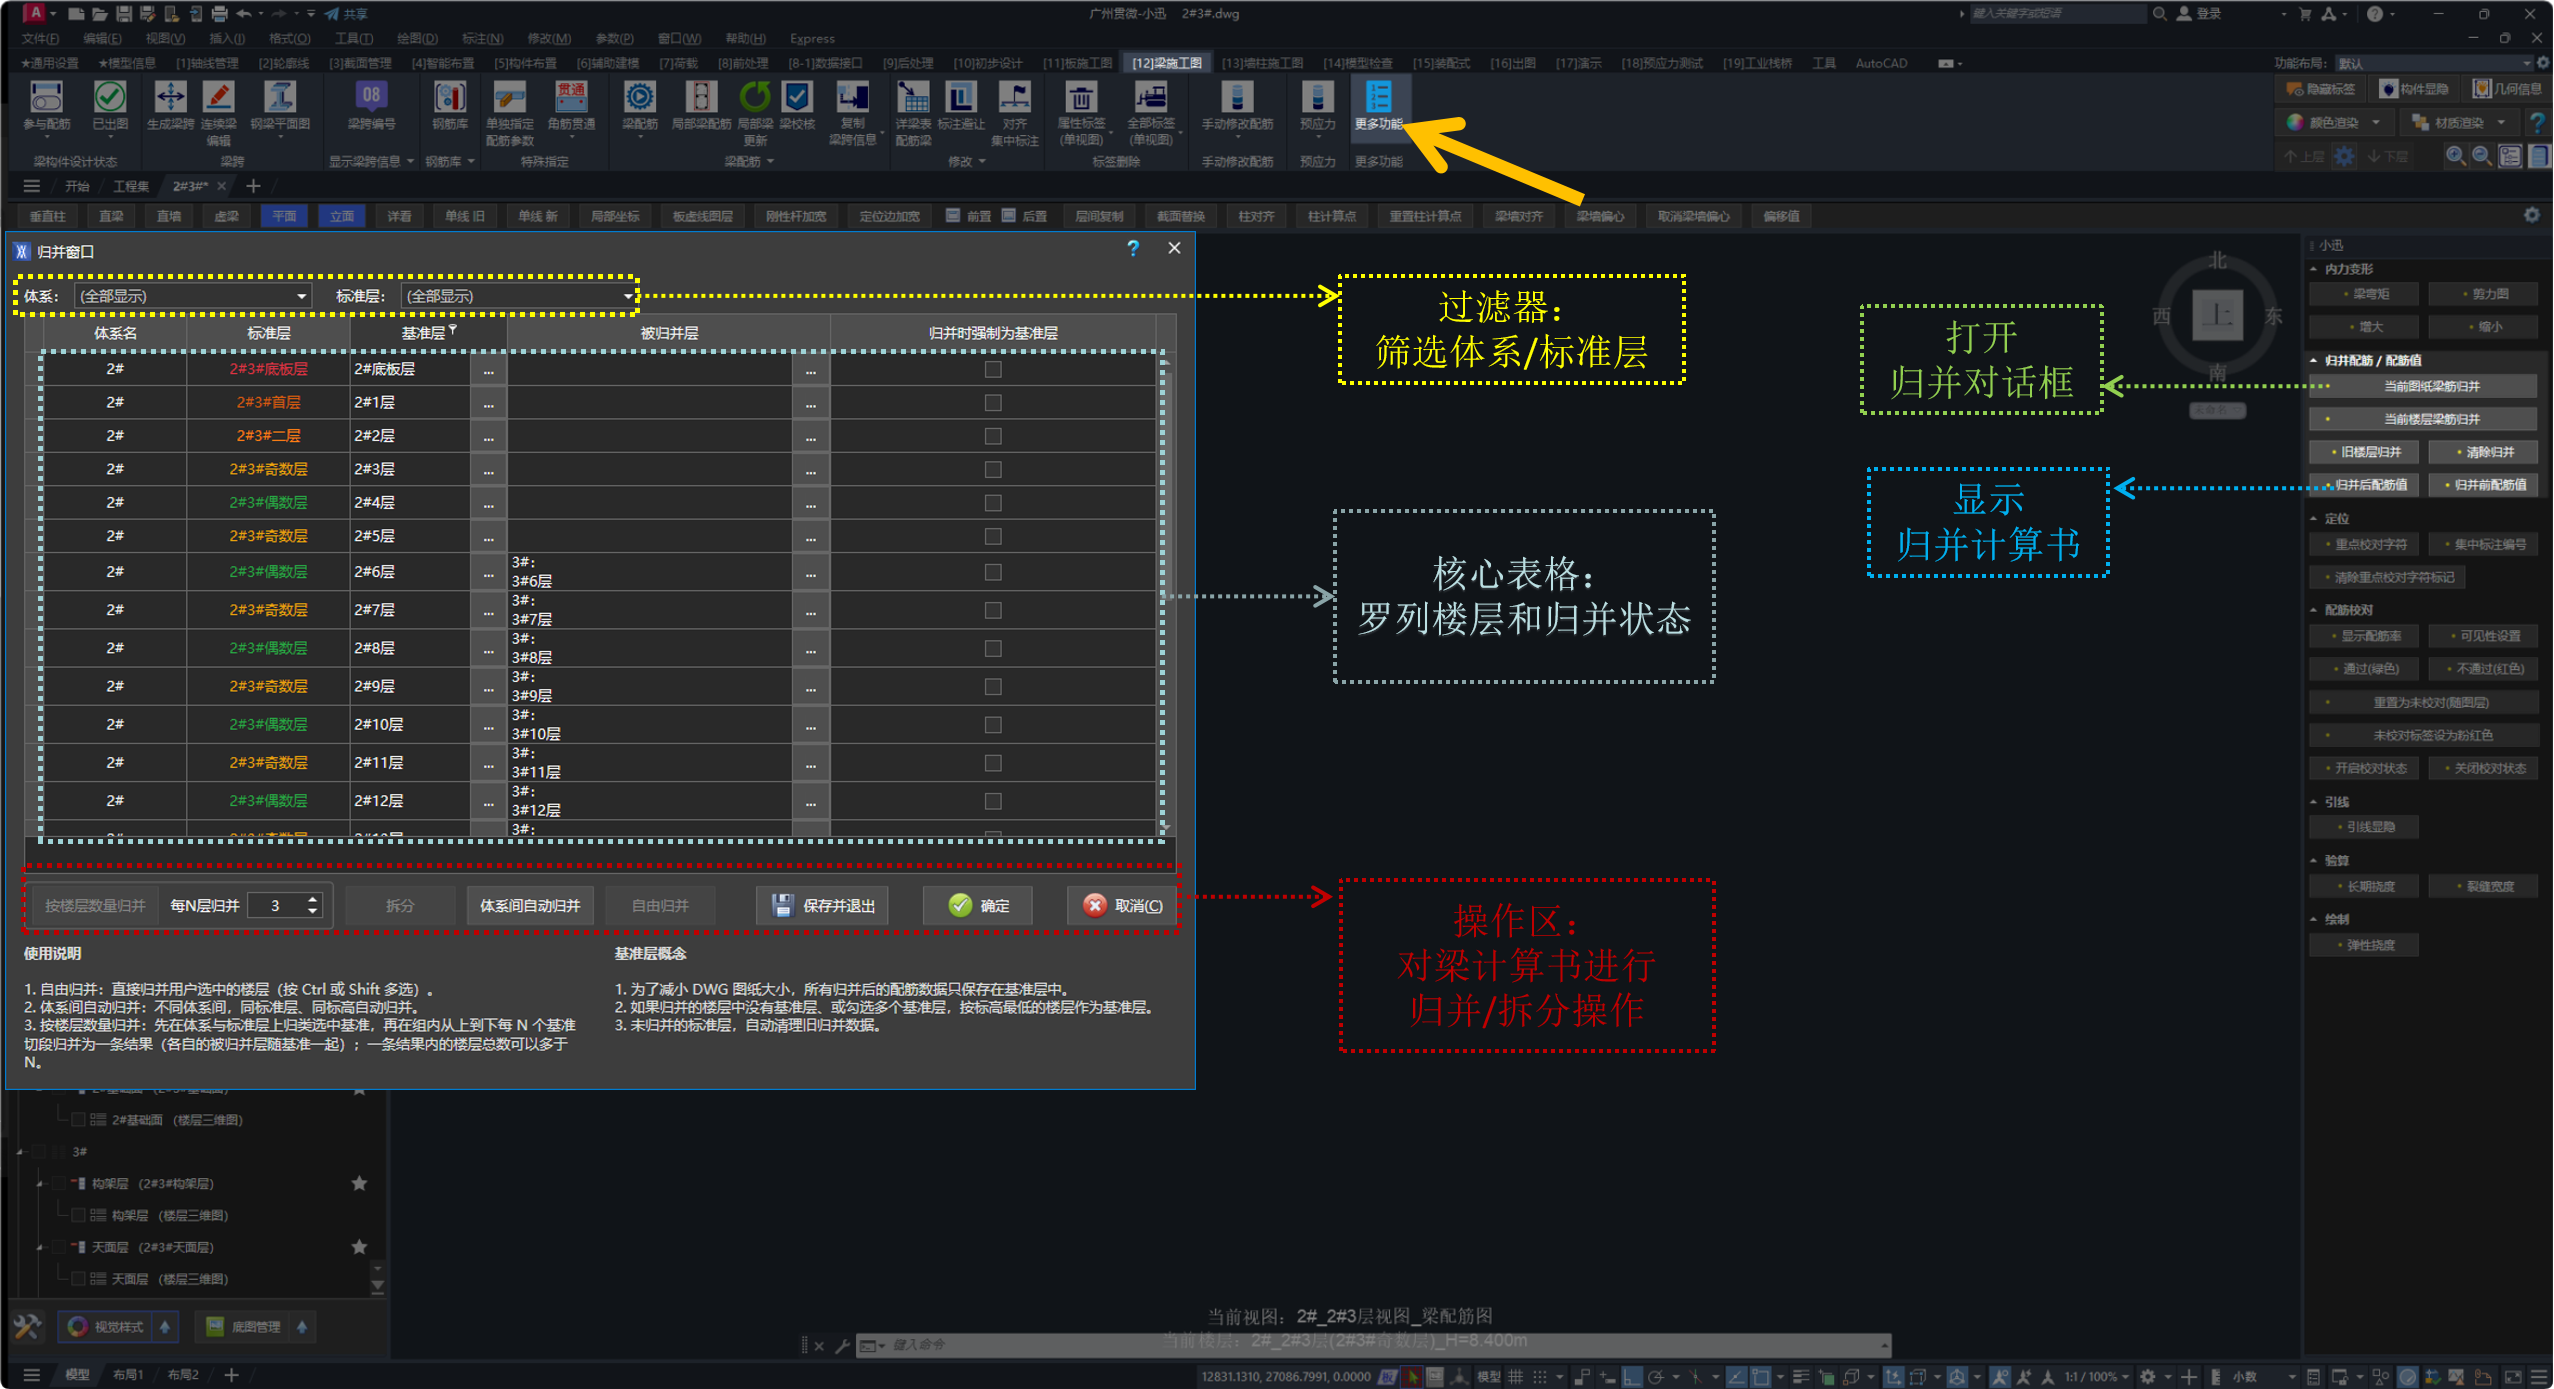Click ellipsis button next to 2#底板层 基准层

pyautogui.click(x=489, y=370)
